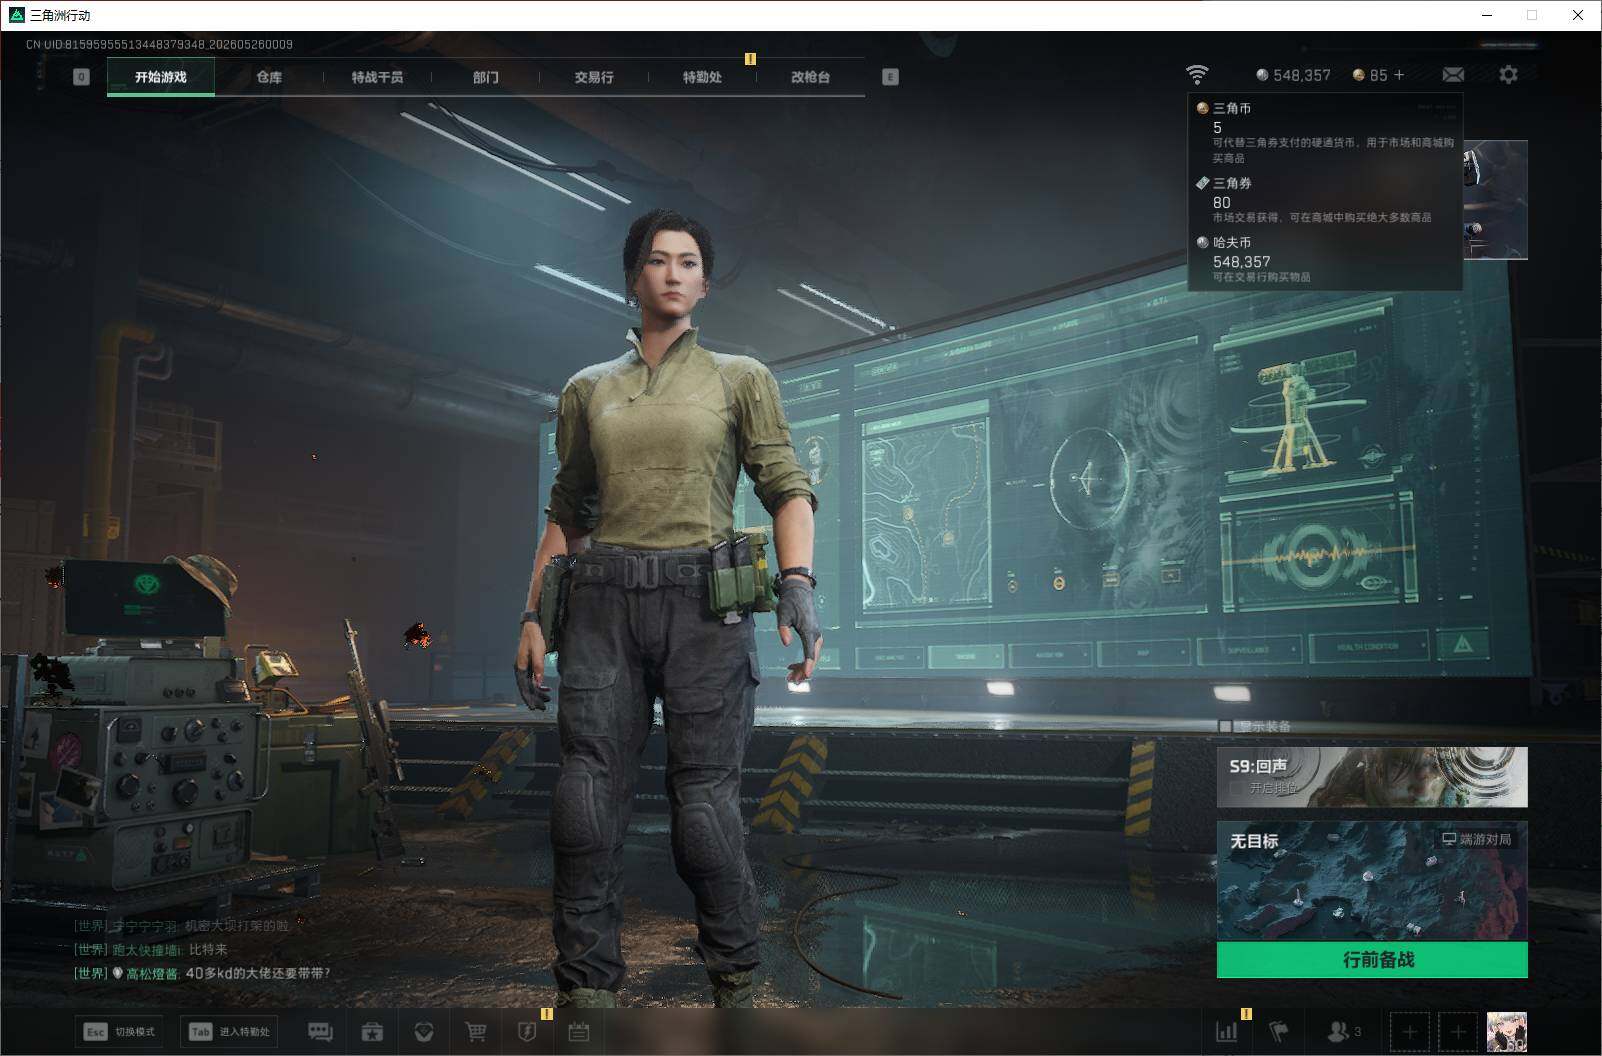The height and width of the screenshot is (1056, 1602).
Task: Click the Tab 进入特勤处 button
Action: (x=229, y=1031)
